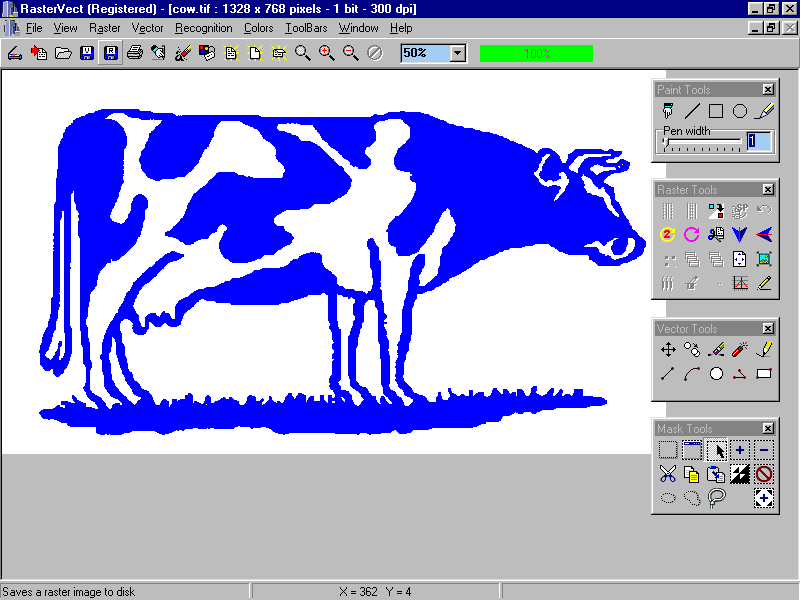Select the vector circle tool
Image resolution: width=800 pixels, height=600 pixels.
[716, 374]
